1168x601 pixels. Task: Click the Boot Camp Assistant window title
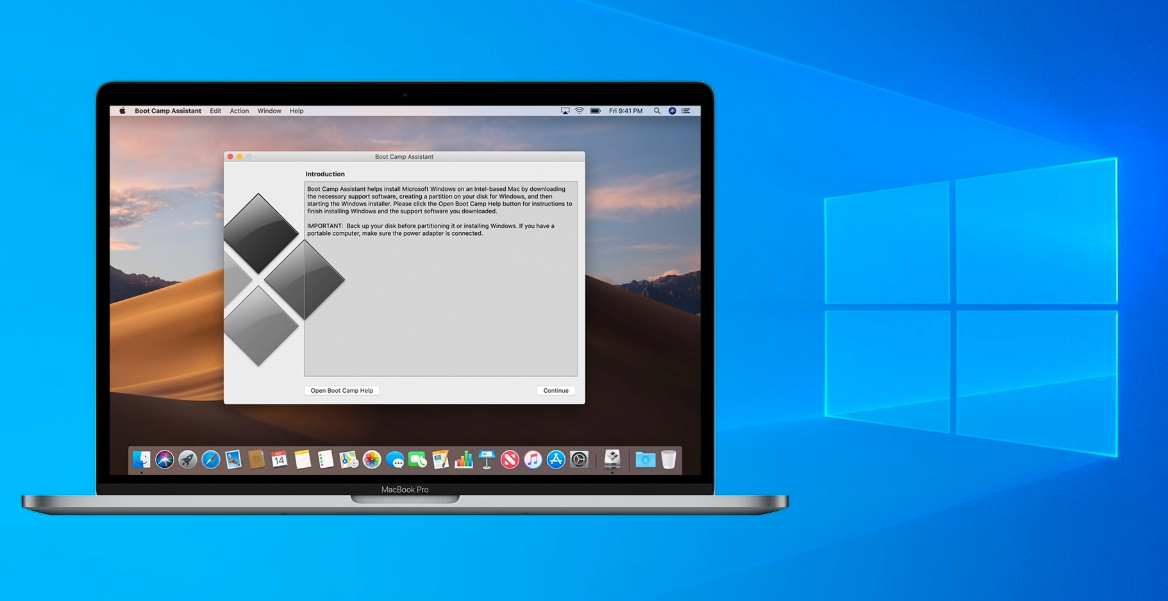click(404, 156)
